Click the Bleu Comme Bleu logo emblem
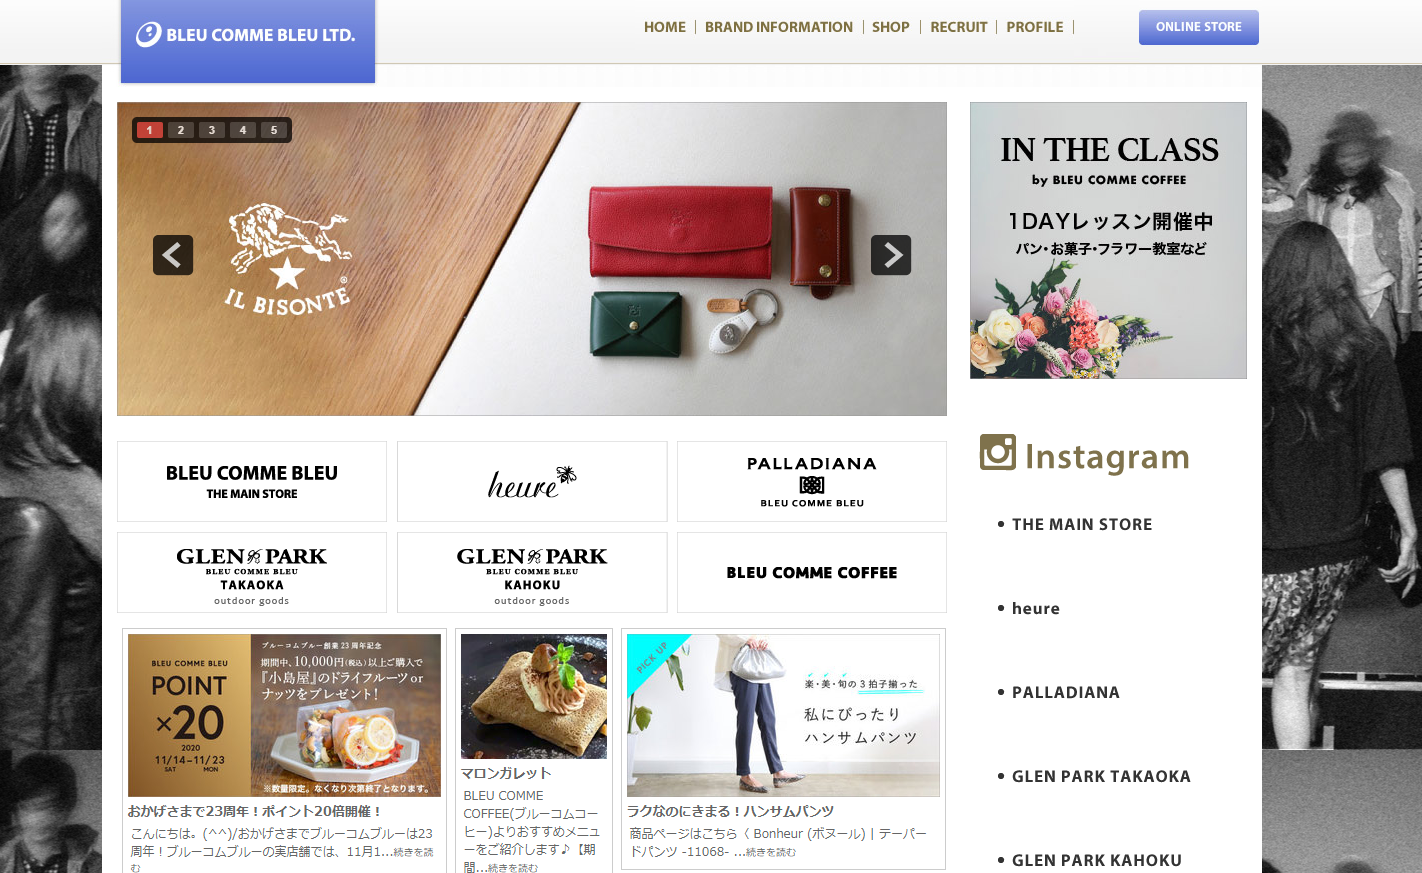 tap(149, 35)
